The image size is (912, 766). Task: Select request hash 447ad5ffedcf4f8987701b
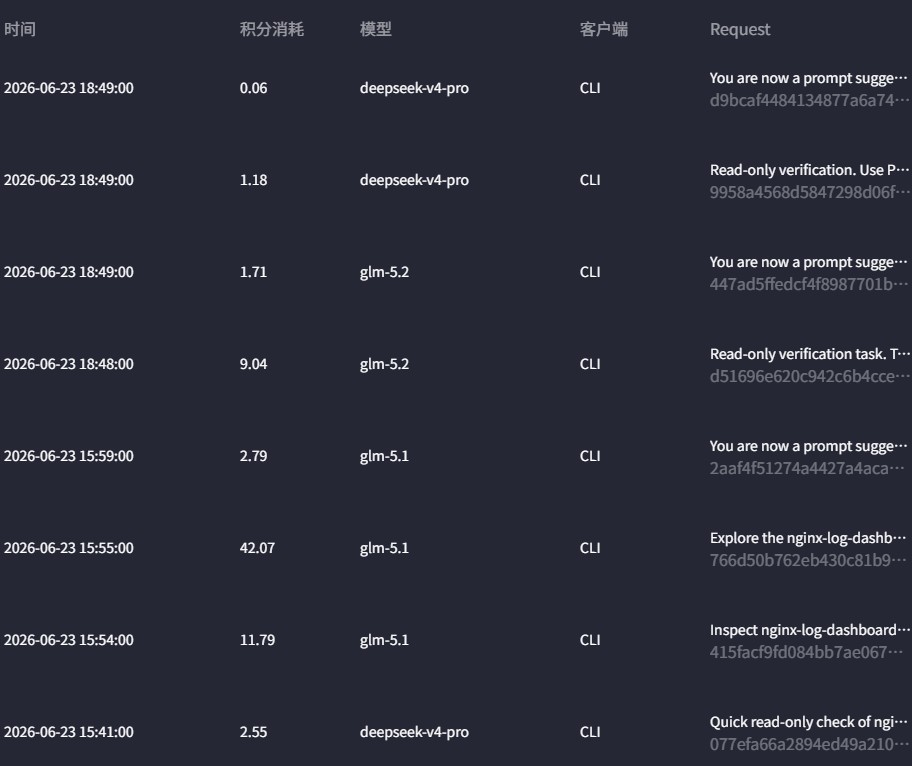pyautogui.click(x=808, y=284)
